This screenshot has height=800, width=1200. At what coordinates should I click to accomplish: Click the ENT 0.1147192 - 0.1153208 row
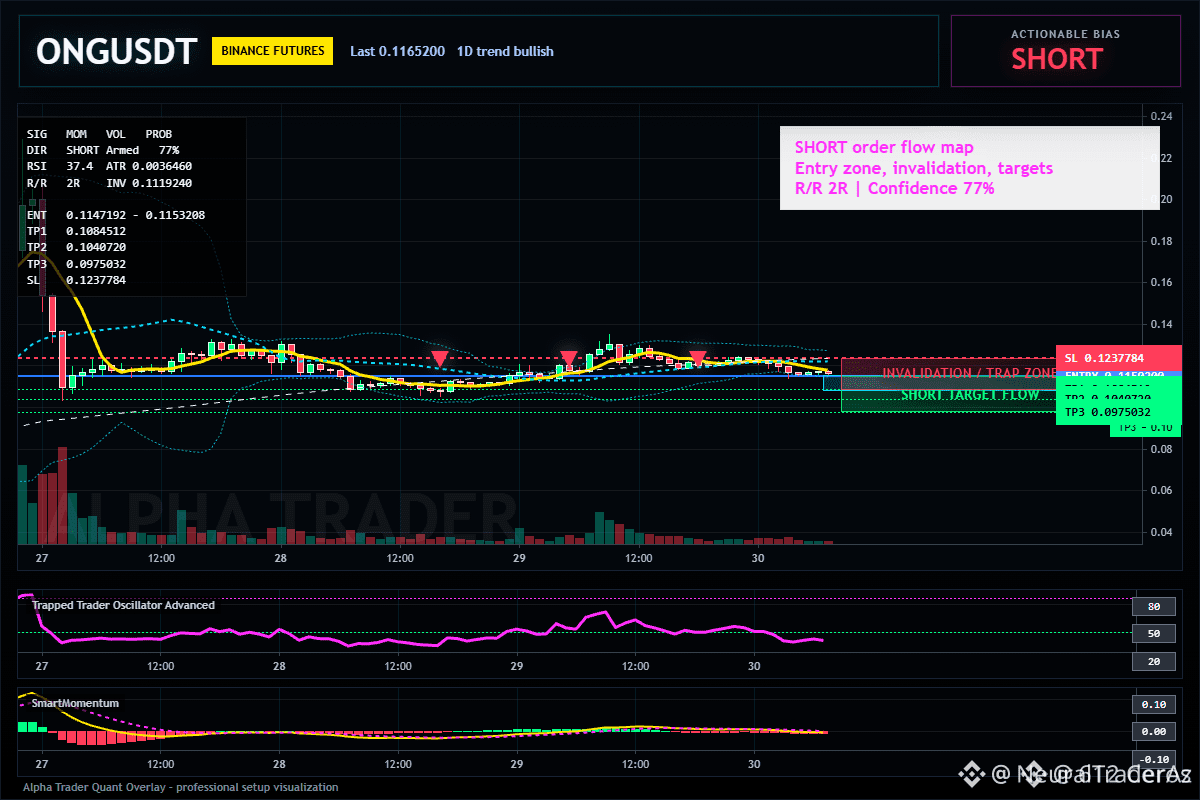click(116, 215)
